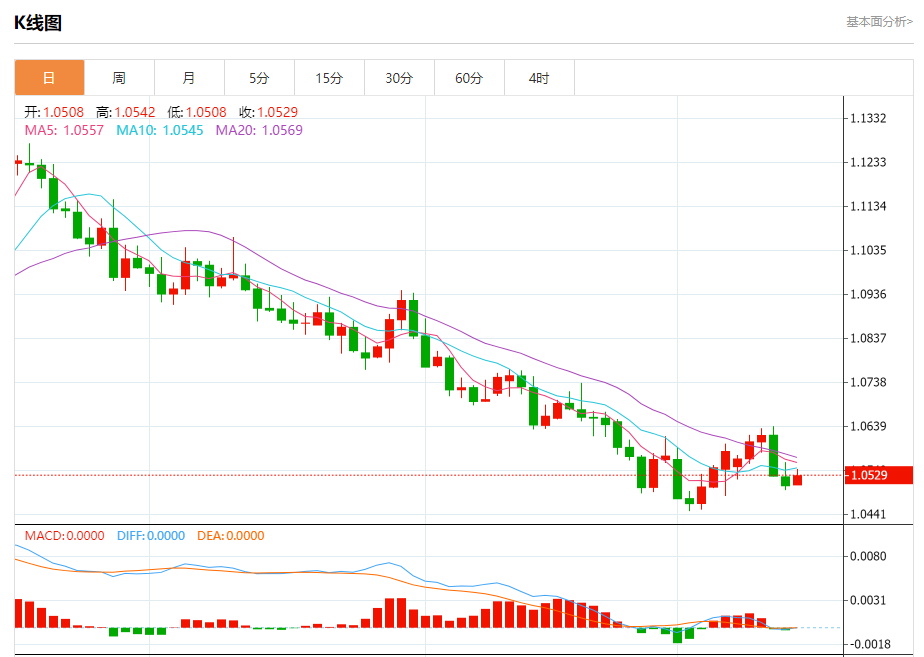
Task: Click the DEA:0.0000 label
Action: (230, 536)
